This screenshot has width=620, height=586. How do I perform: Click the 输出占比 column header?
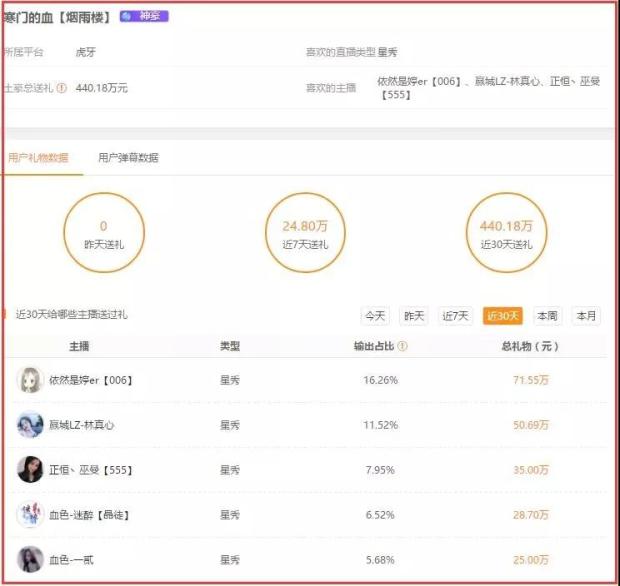click(374, 346)
